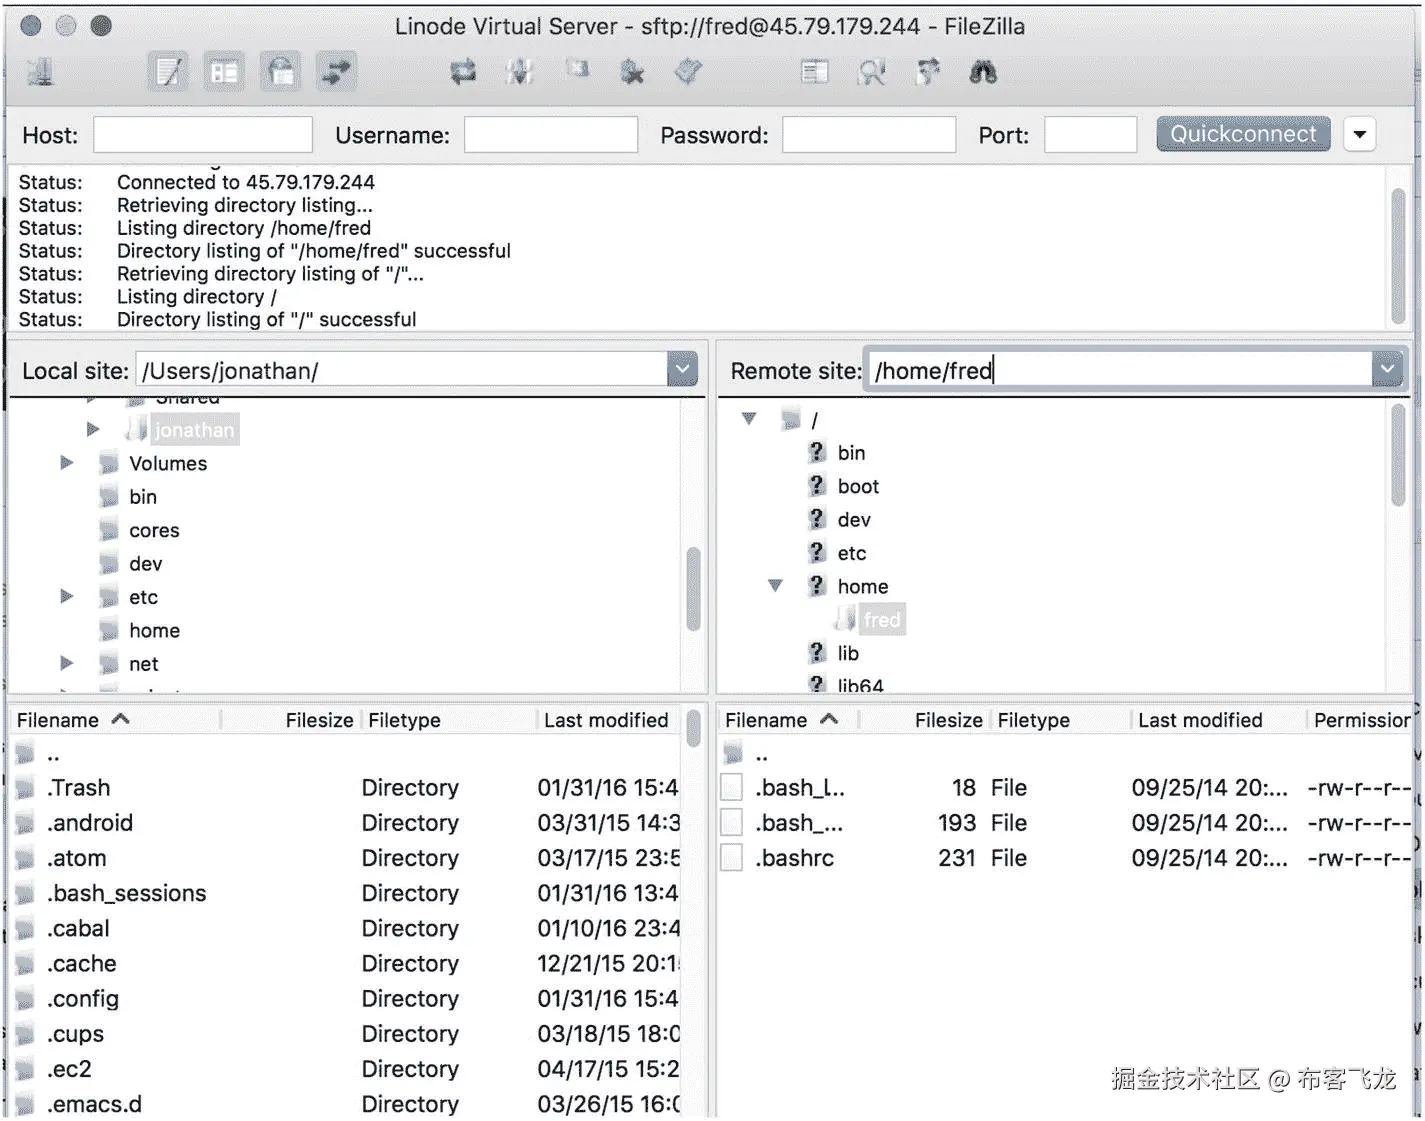Toggle remote directory tree display icon
Image resolution: width=1425 pixels, height=1121 pixels.
point(281,72)
